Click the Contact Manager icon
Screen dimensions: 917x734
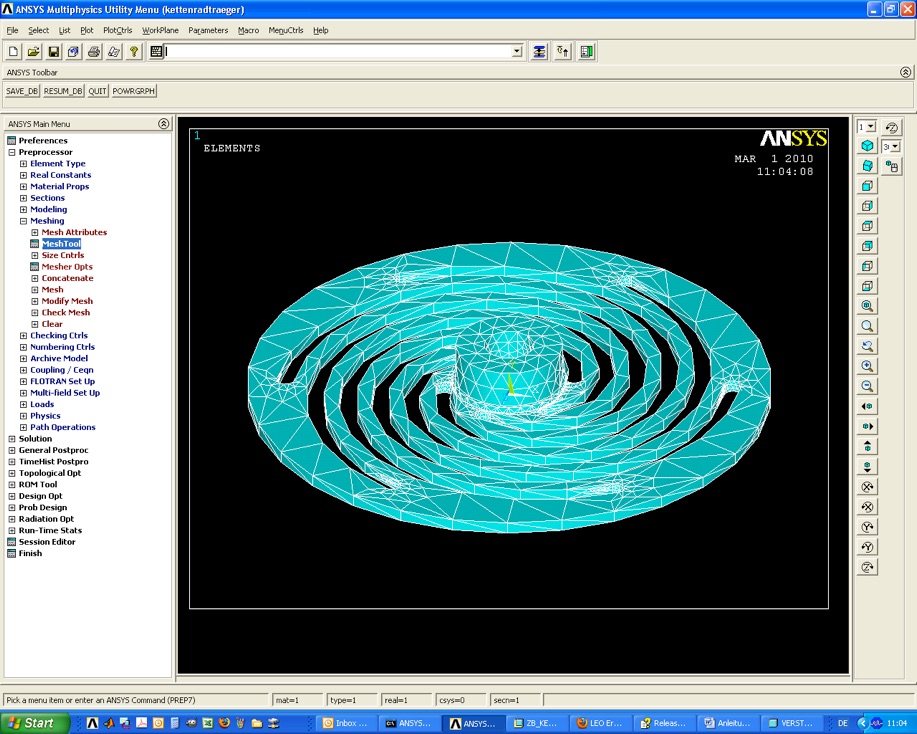point(586,52)
